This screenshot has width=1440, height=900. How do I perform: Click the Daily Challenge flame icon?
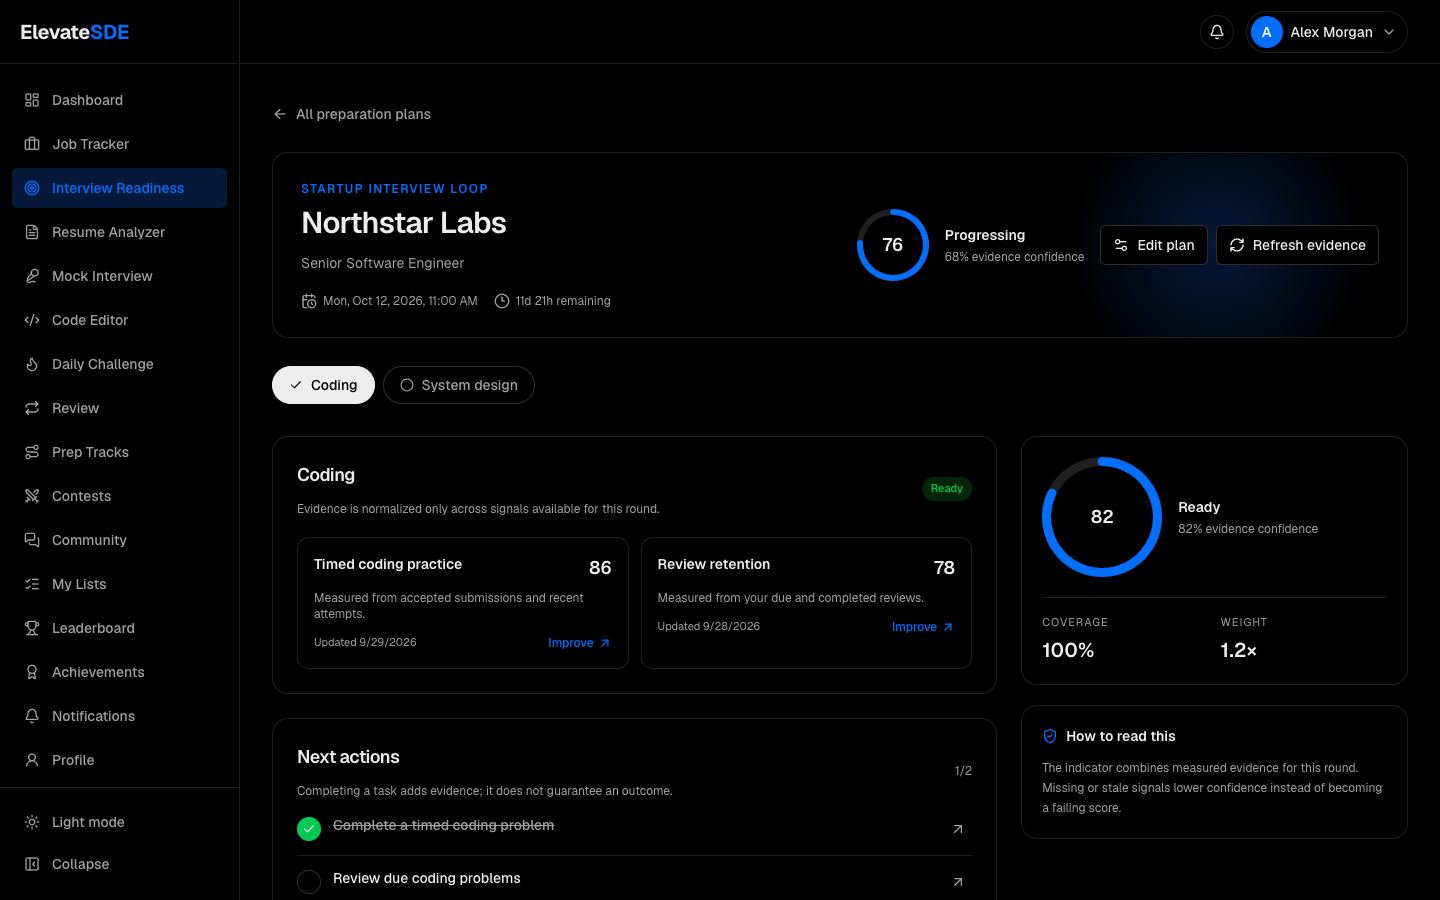coord(32,364)
